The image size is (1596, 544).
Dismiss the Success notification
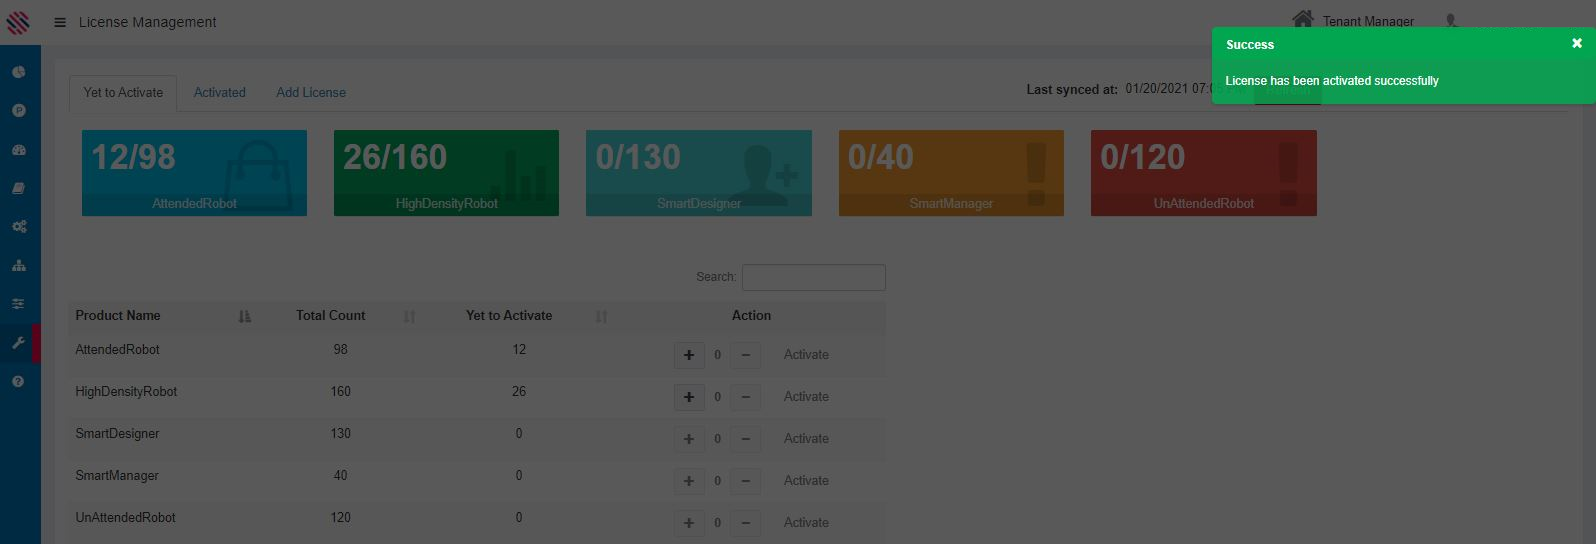tap(1577, 43)
